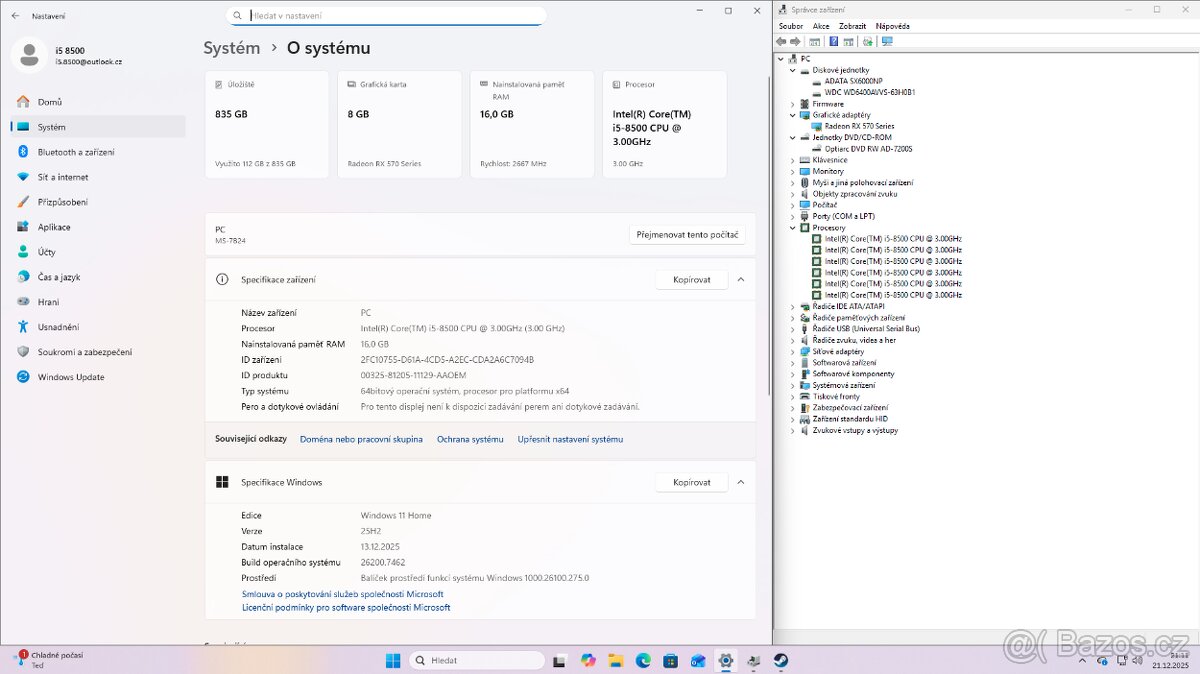Click the forward arrow in Device Manager toolbar
This screenshot has width=1200, height=674.
pos(794,41)
